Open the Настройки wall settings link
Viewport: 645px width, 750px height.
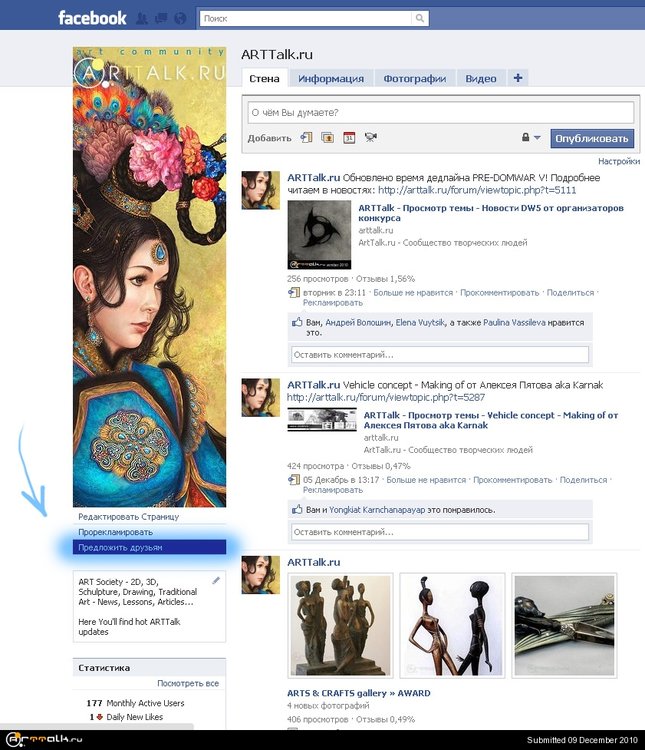[x=619, y=161]
